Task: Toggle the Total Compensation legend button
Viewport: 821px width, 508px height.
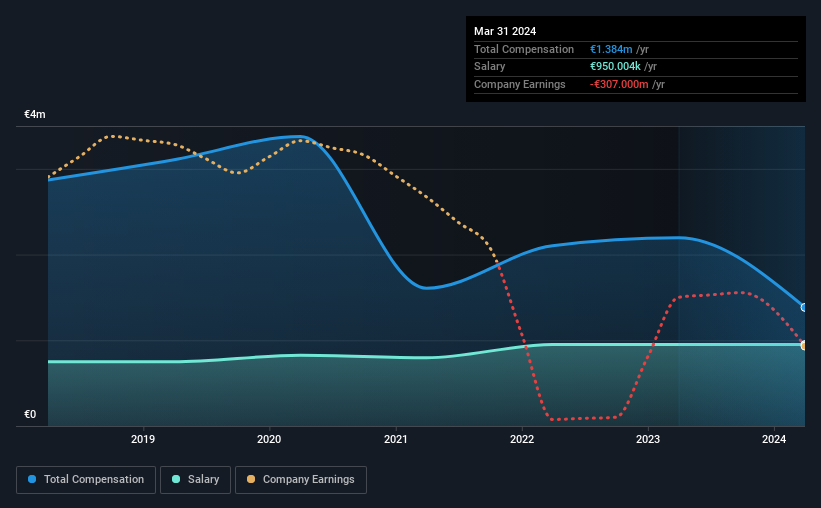Action: (x=86, y=480)
